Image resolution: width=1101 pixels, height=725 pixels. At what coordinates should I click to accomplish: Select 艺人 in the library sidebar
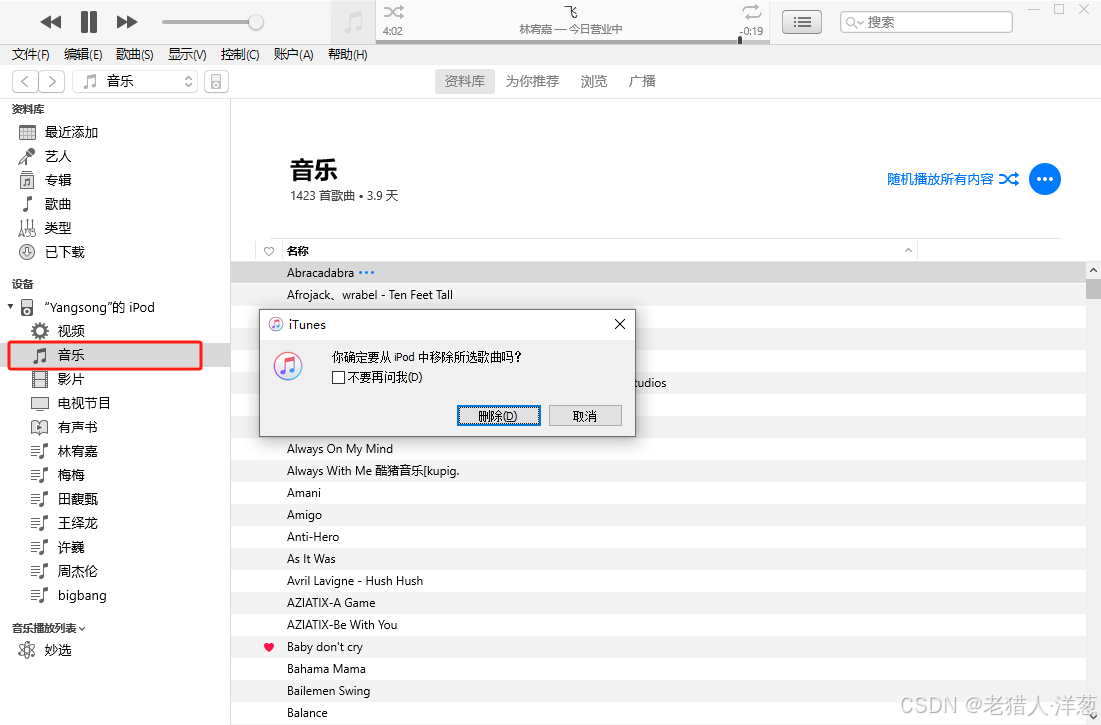coord(58,156)
